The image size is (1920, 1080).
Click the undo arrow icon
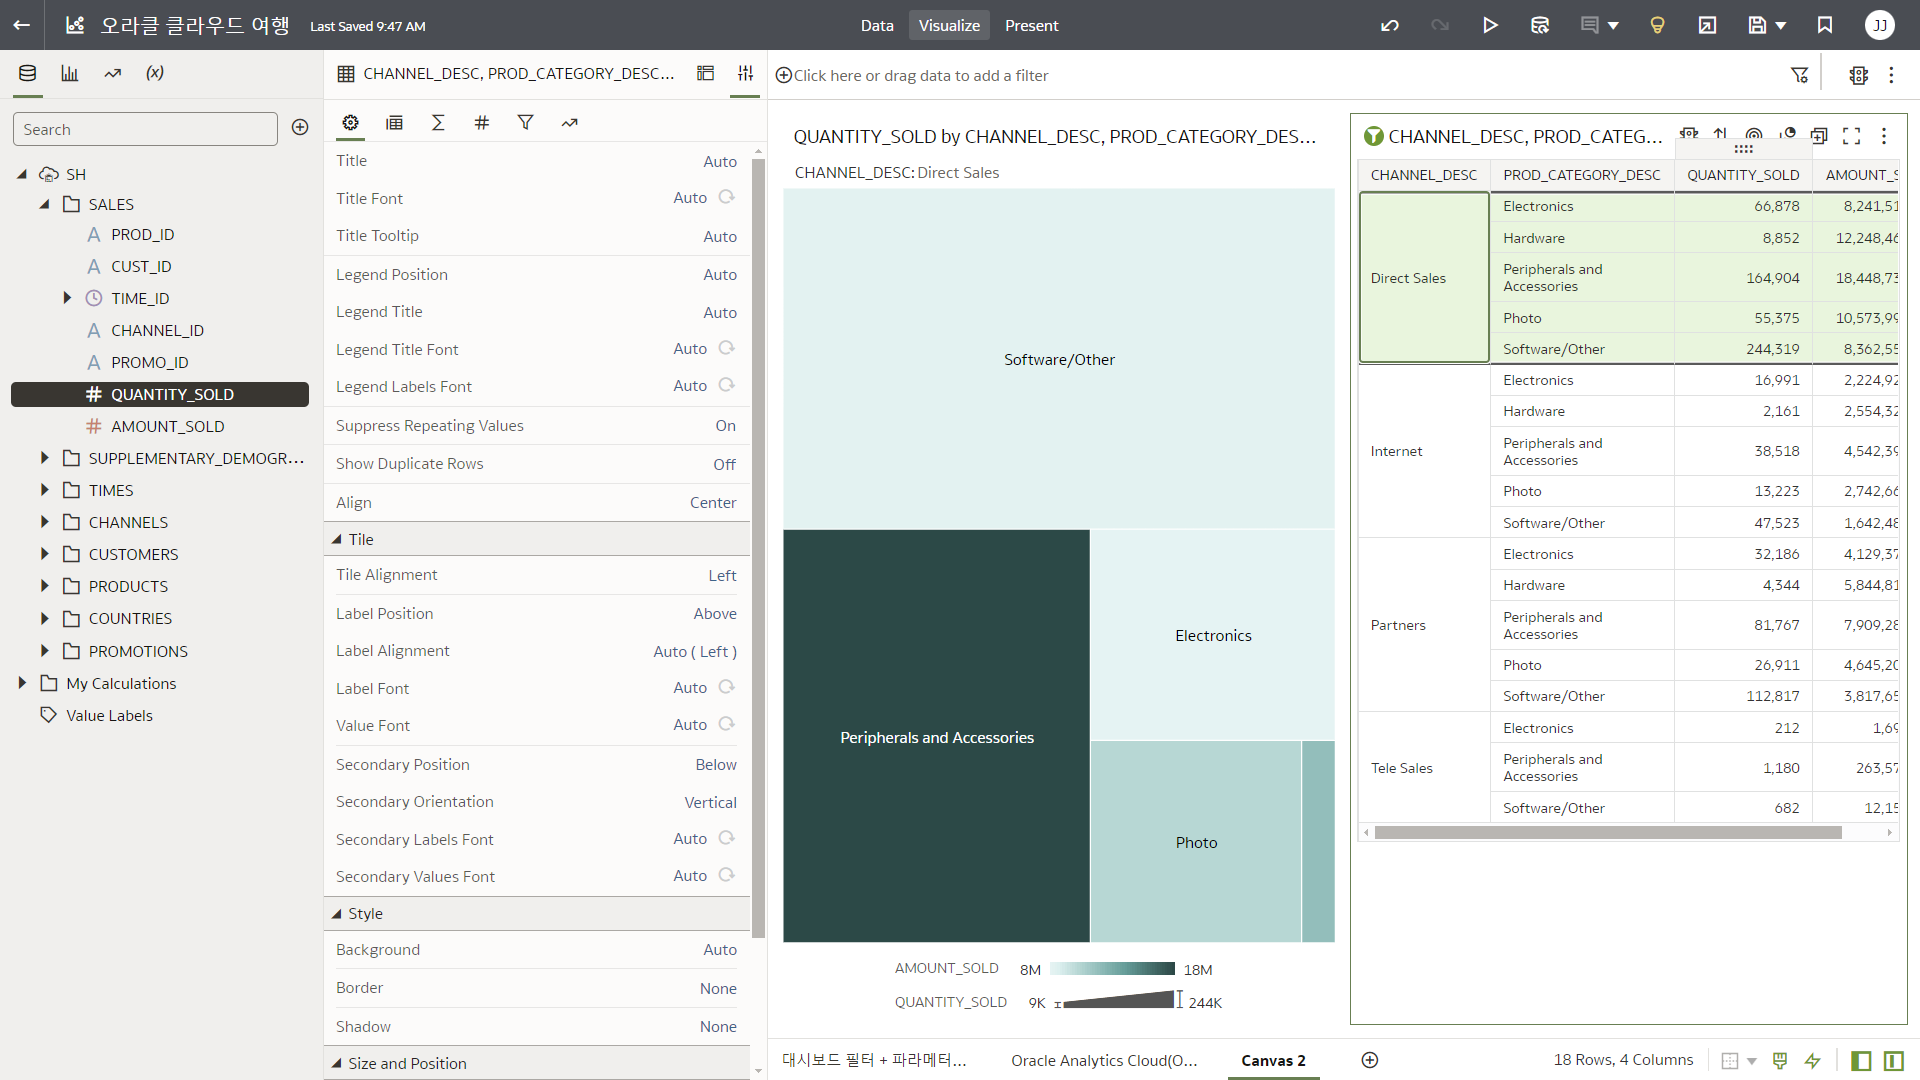coord(1390,26)
